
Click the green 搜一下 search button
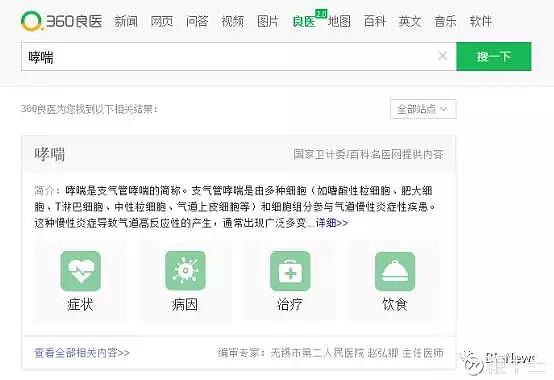(494, 57)
